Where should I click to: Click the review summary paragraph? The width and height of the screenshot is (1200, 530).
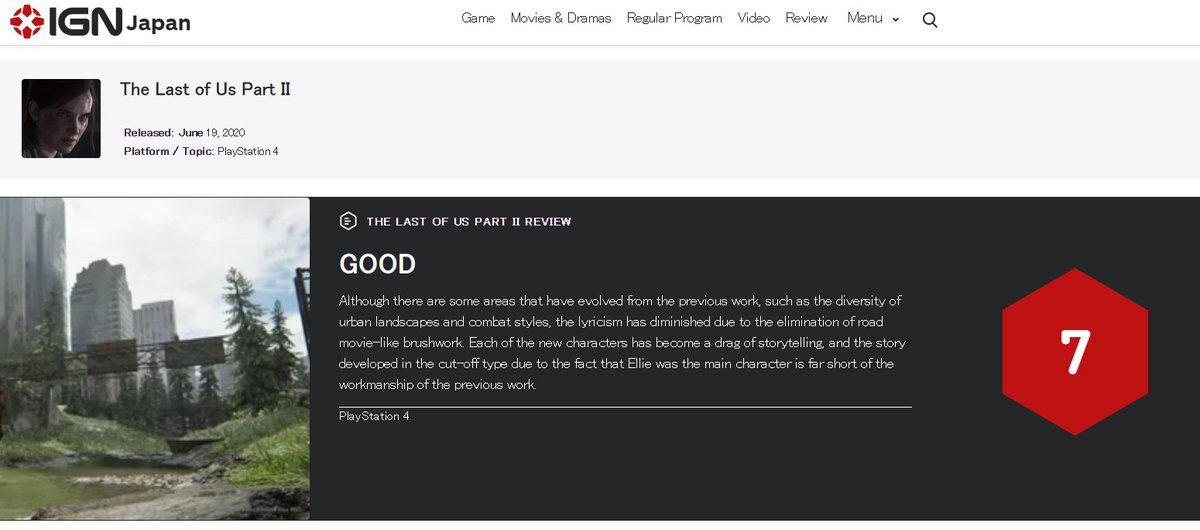[623, 343]
